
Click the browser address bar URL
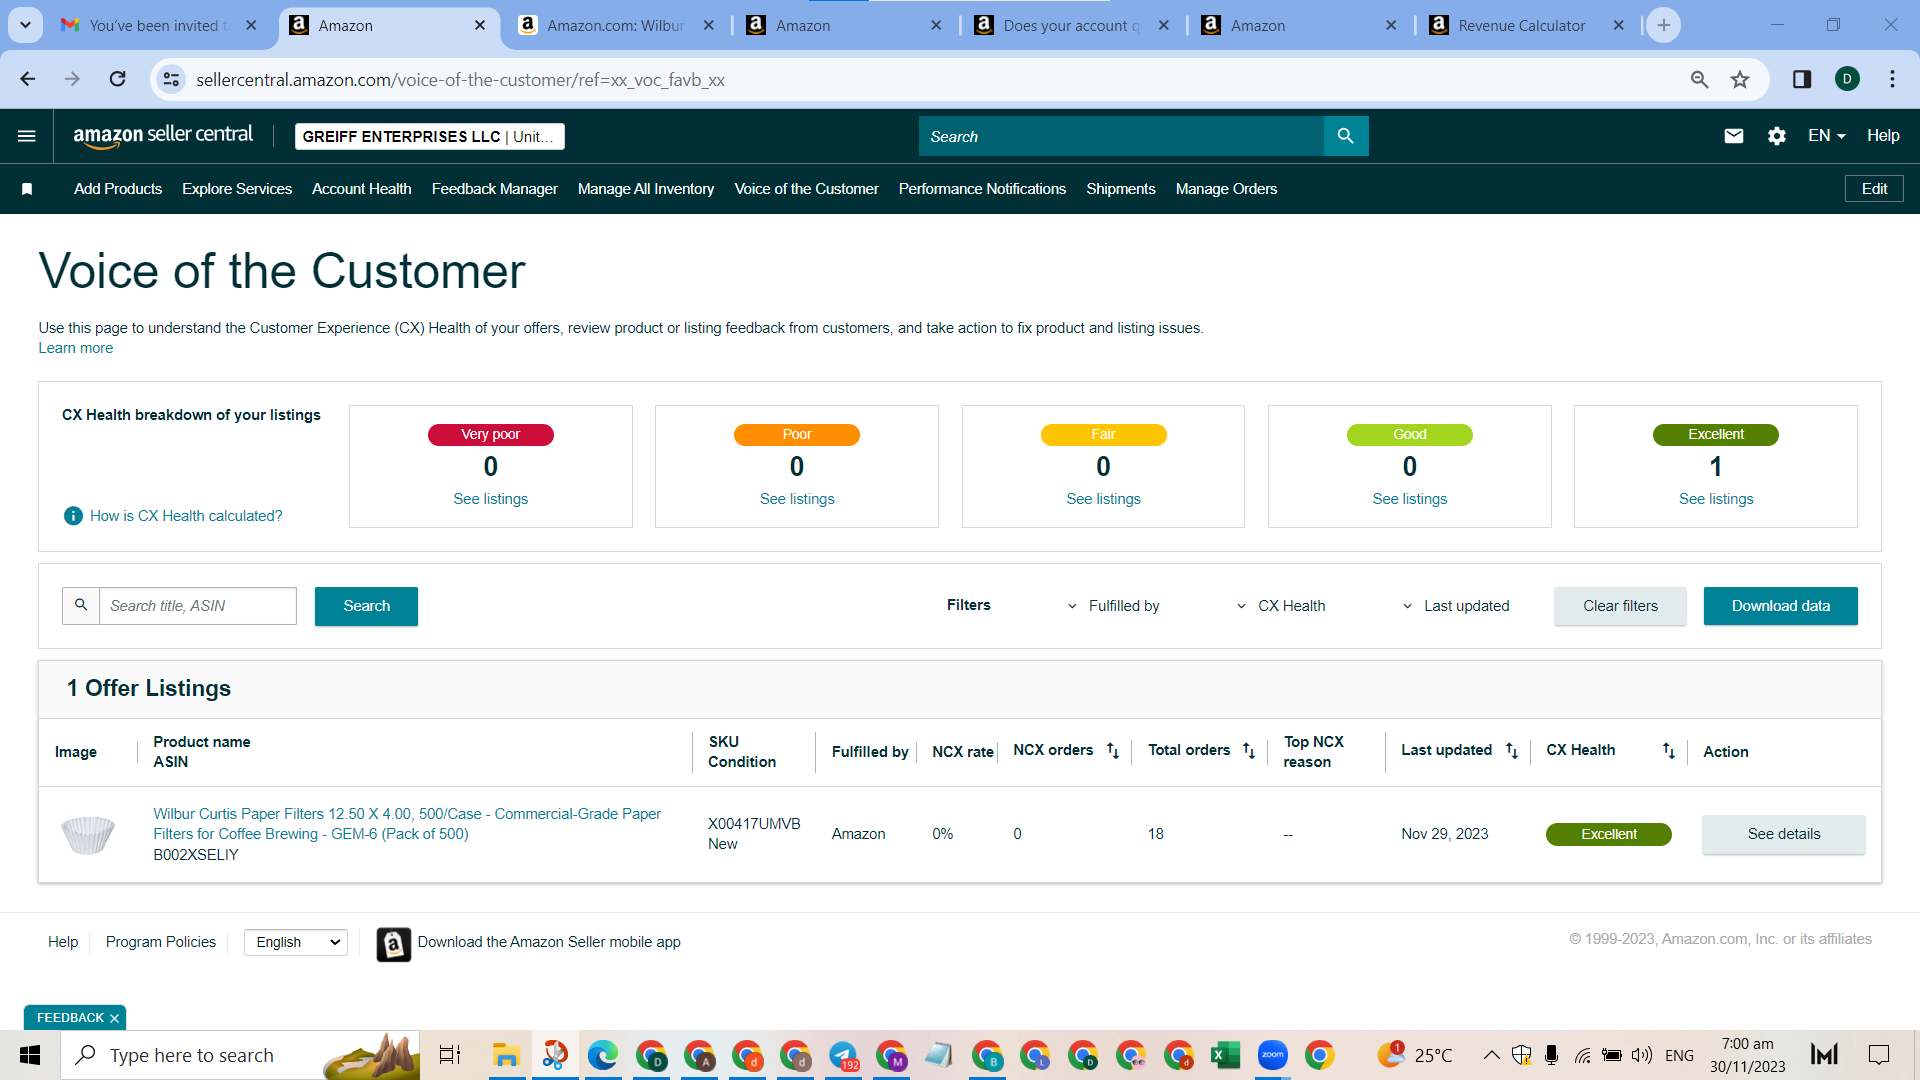[460, 80]
